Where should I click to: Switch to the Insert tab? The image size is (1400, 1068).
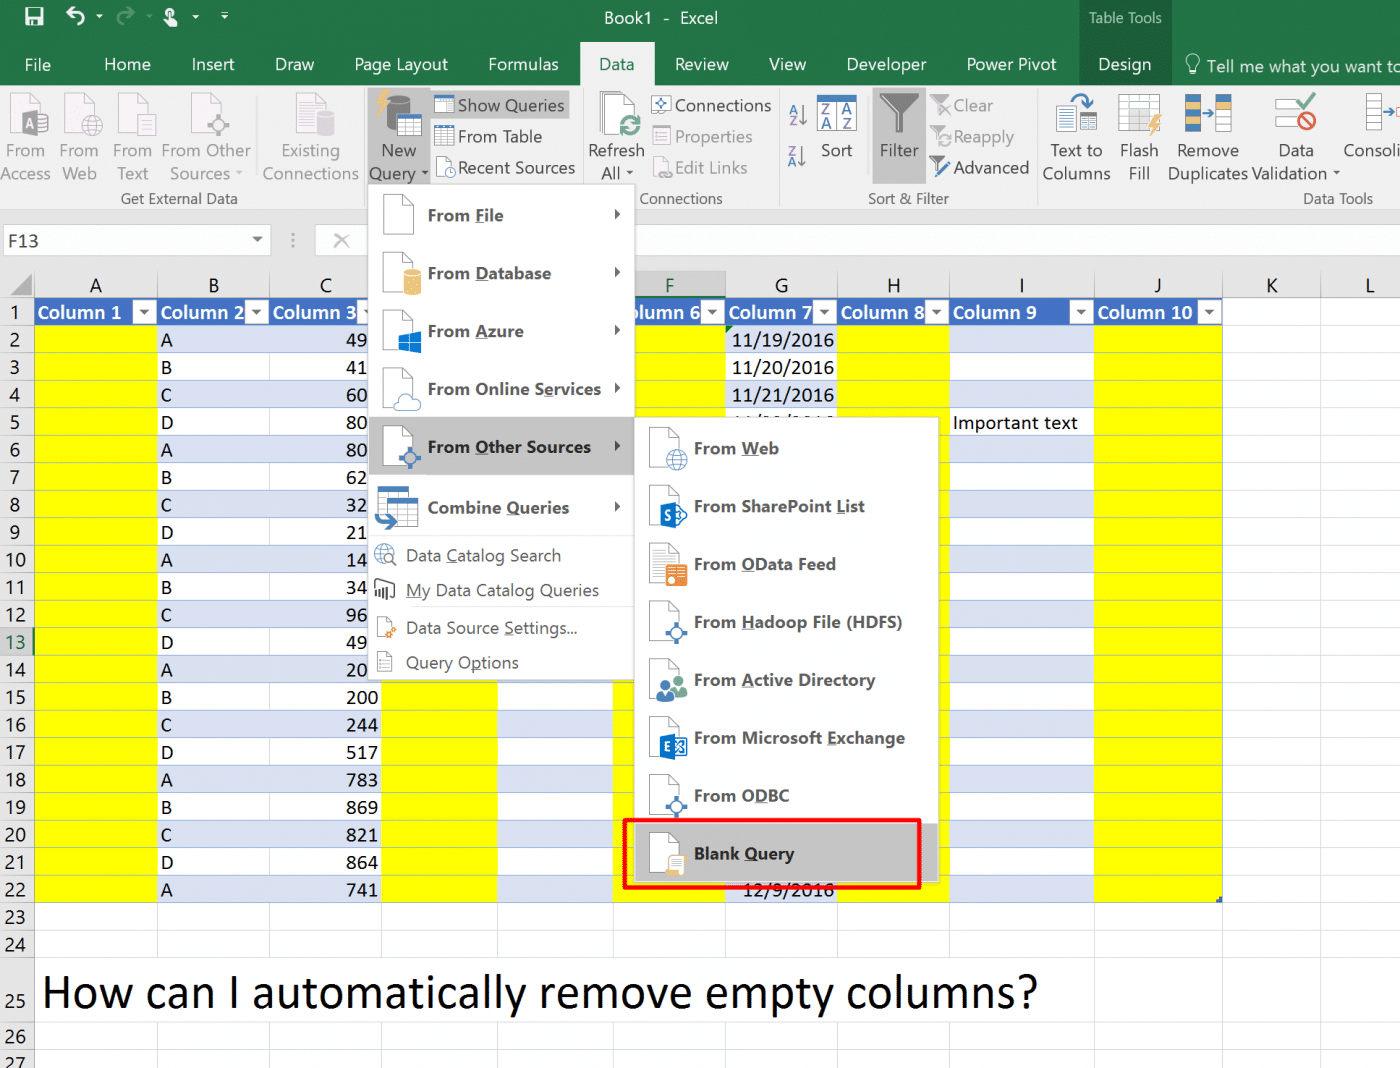click(x=213, y=64)
